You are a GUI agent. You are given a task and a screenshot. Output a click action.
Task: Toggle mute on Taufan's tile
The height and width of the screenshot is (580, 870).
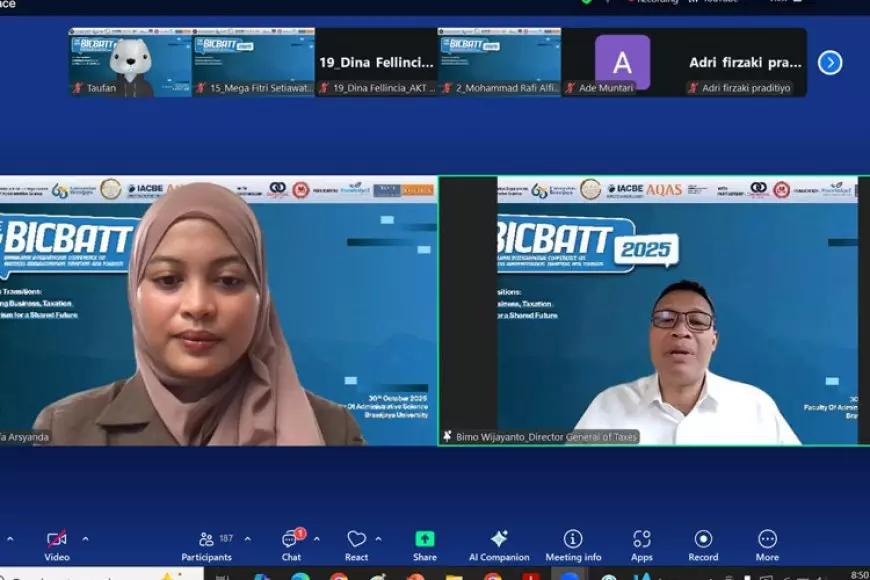pos(78,88)
